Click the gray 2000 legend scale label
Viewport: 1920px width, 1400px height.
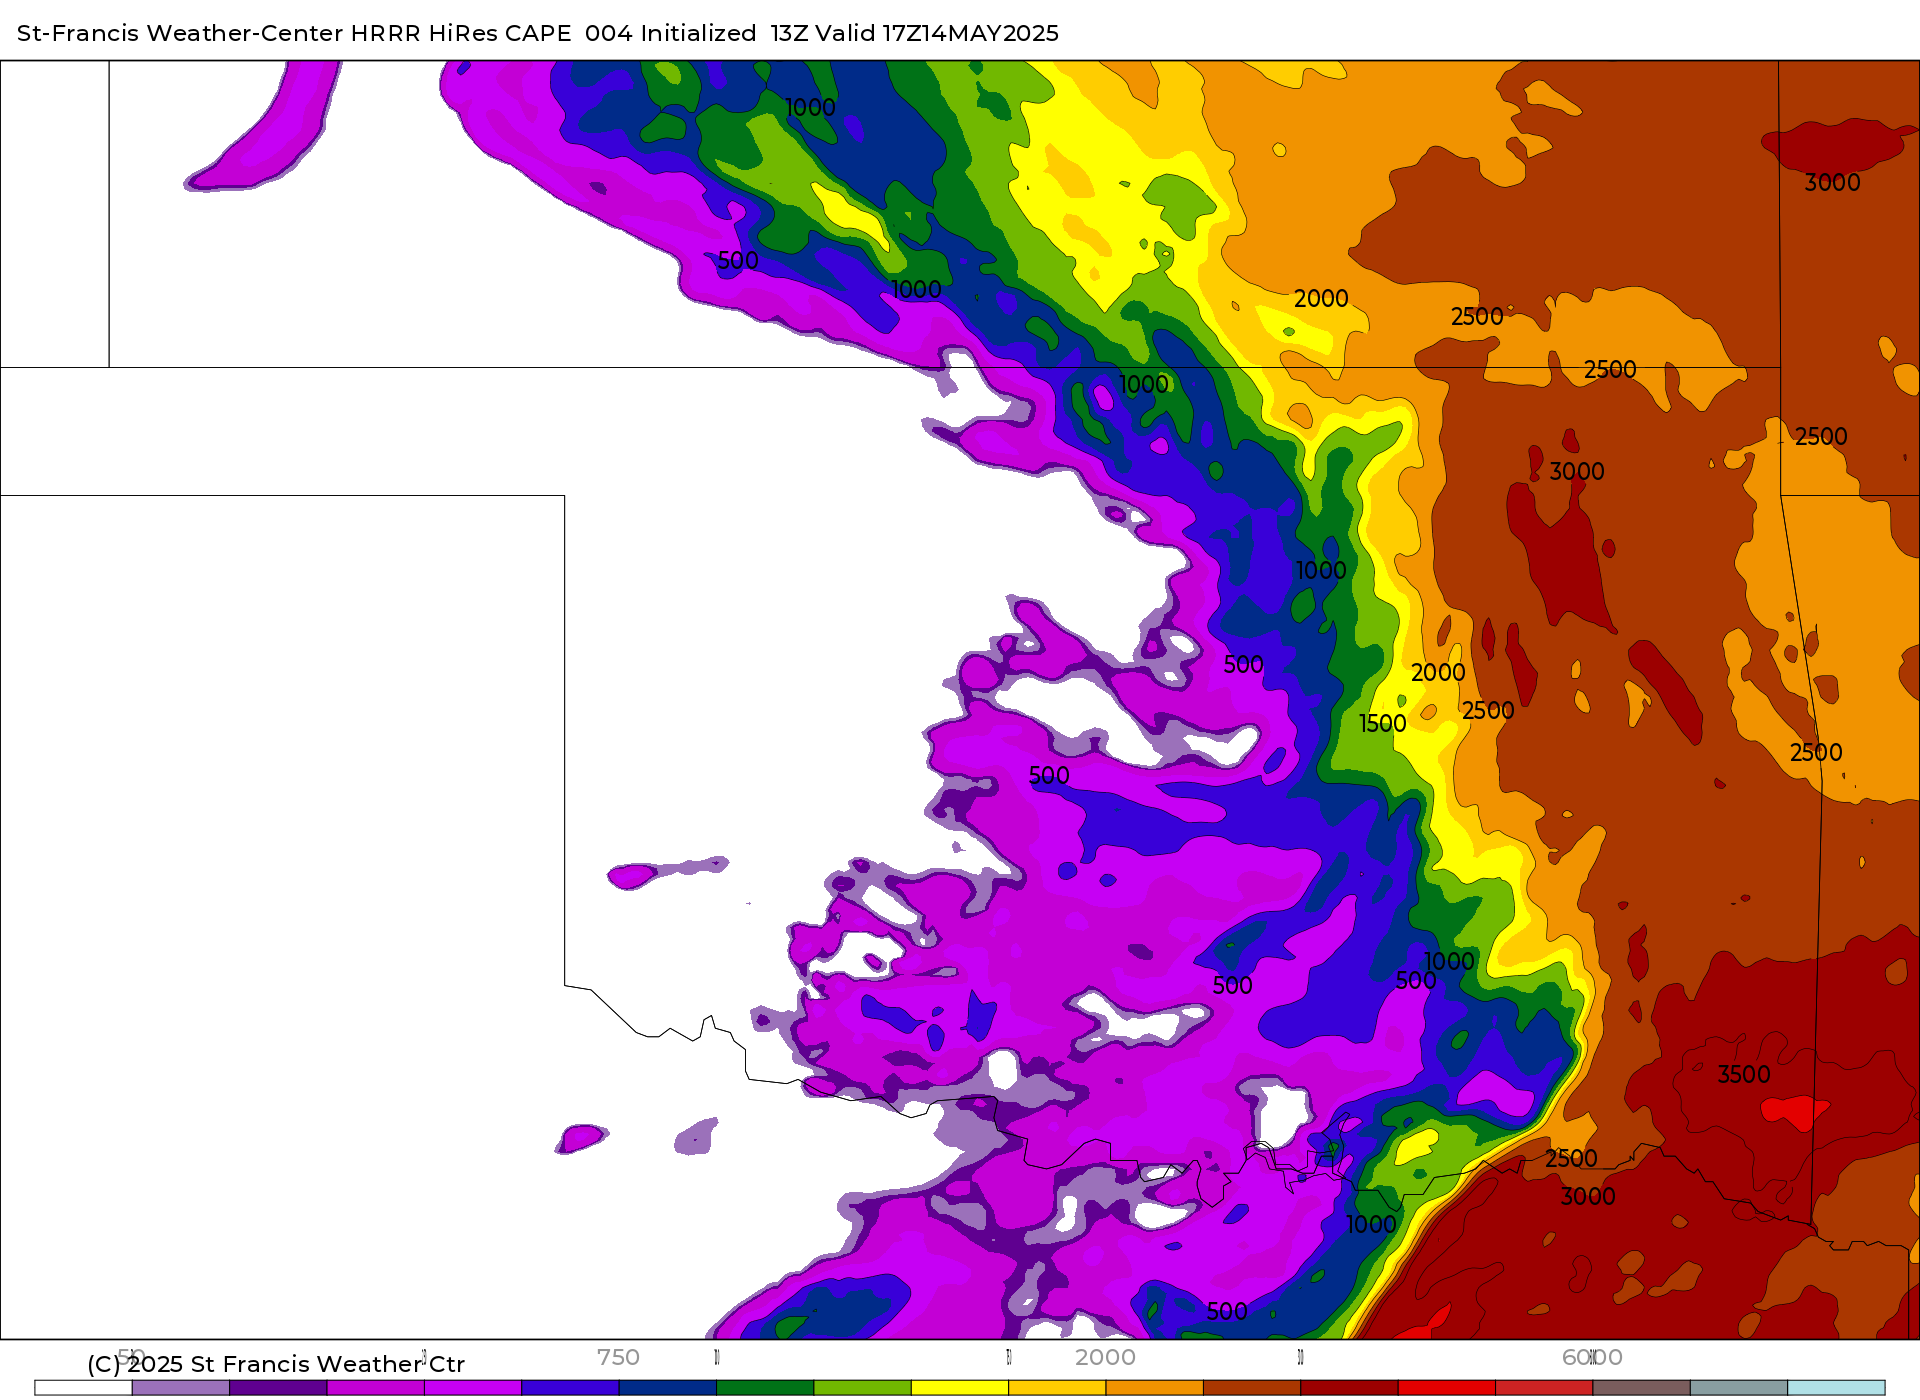(1105, 1357)
